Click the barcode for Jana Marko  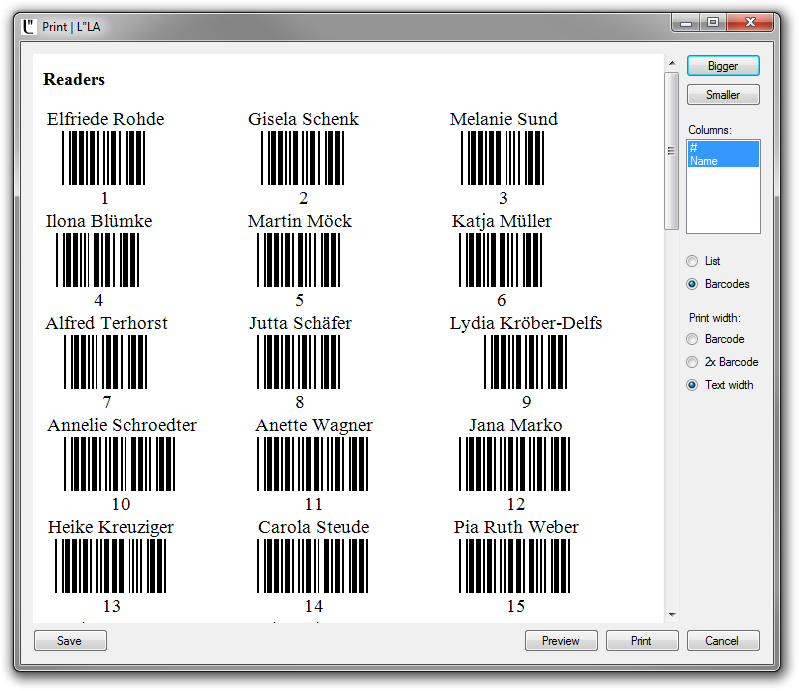click(515, 464)
